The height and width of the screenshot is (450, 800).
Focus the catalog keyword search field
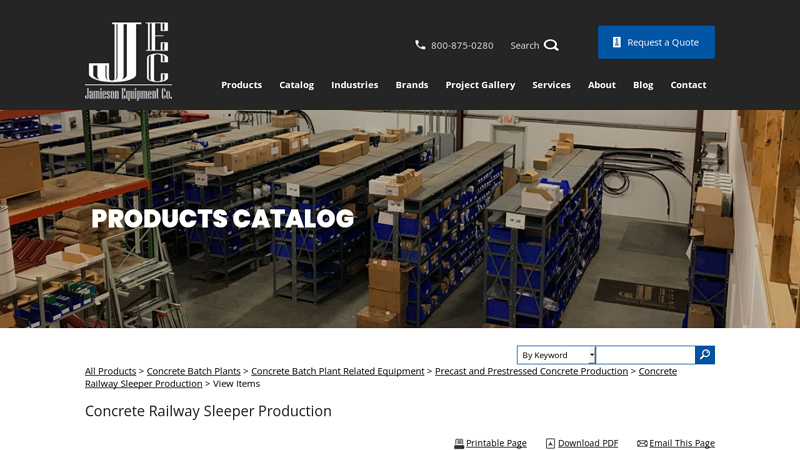645,355
